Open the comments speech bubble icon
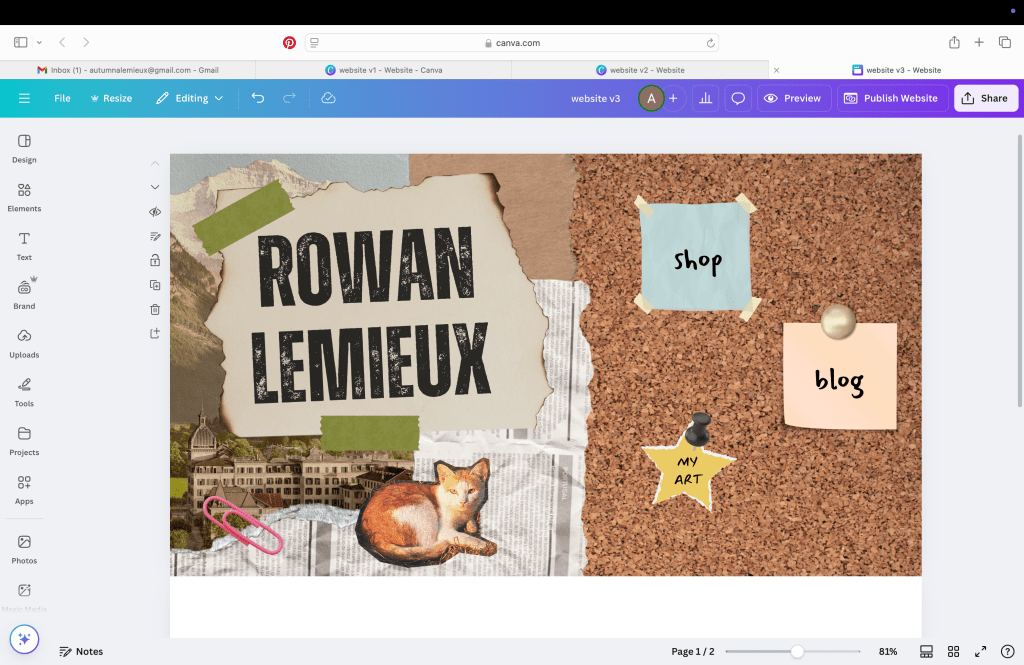The image size is (1024, 665). pos(738,98)
